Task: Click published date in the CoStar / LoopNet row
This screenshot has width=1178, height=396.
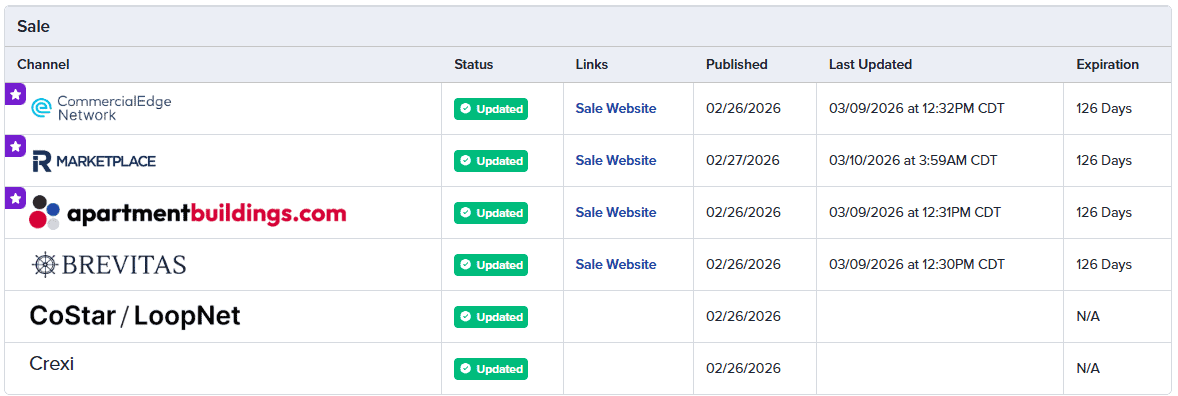Action: [x=744, y=316]
